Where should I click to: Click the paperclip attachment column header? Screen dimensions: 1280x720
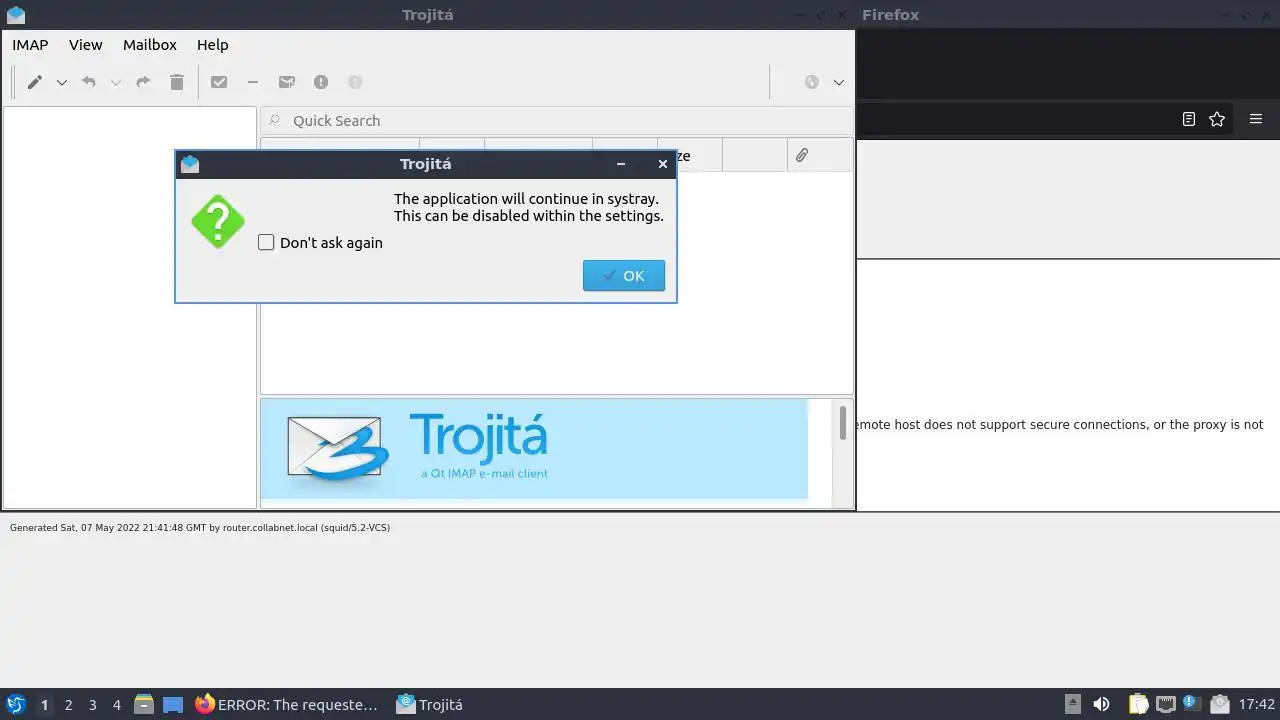pyautogui.click(x=802, y=155)
